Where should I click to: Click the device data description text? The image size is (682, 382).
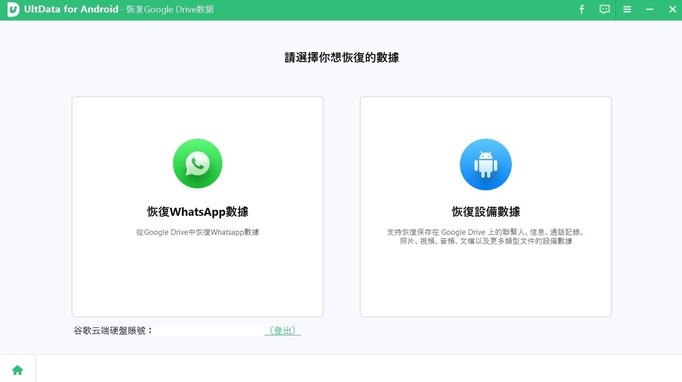[x=485, y=237]
